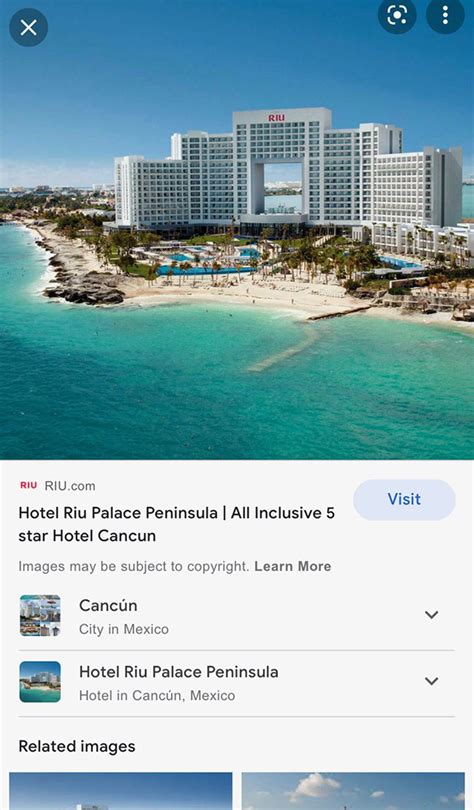The height and width of the screenshot is (810, 474).
Task: Expand the Hotel Riu Palace Peninsula chevron
Action: click(432, 681)
